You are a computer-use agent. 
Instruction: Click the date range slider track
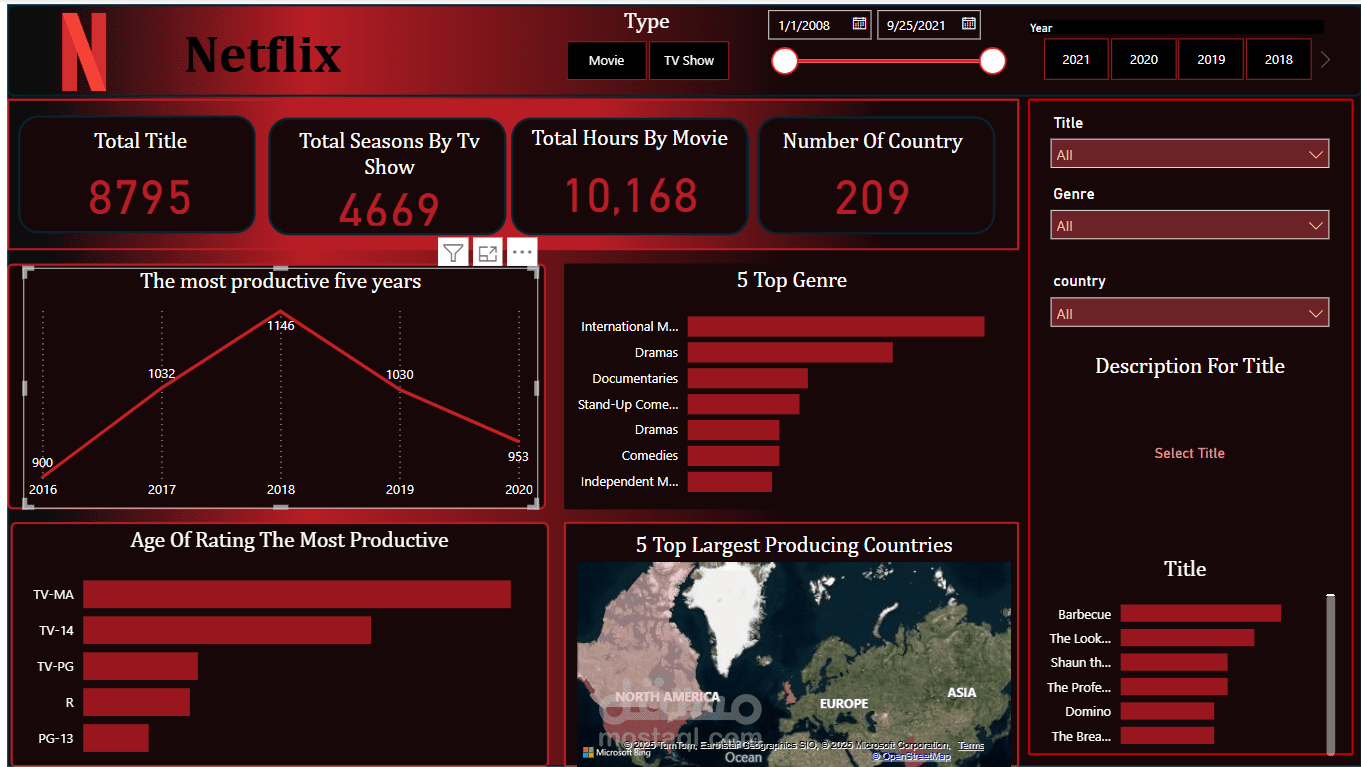889,62
